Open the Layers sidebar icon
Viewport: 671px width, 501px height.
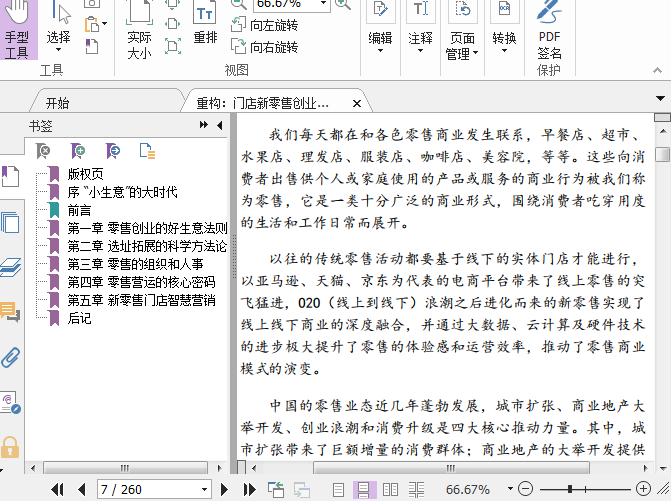click(x=10, y=268)
